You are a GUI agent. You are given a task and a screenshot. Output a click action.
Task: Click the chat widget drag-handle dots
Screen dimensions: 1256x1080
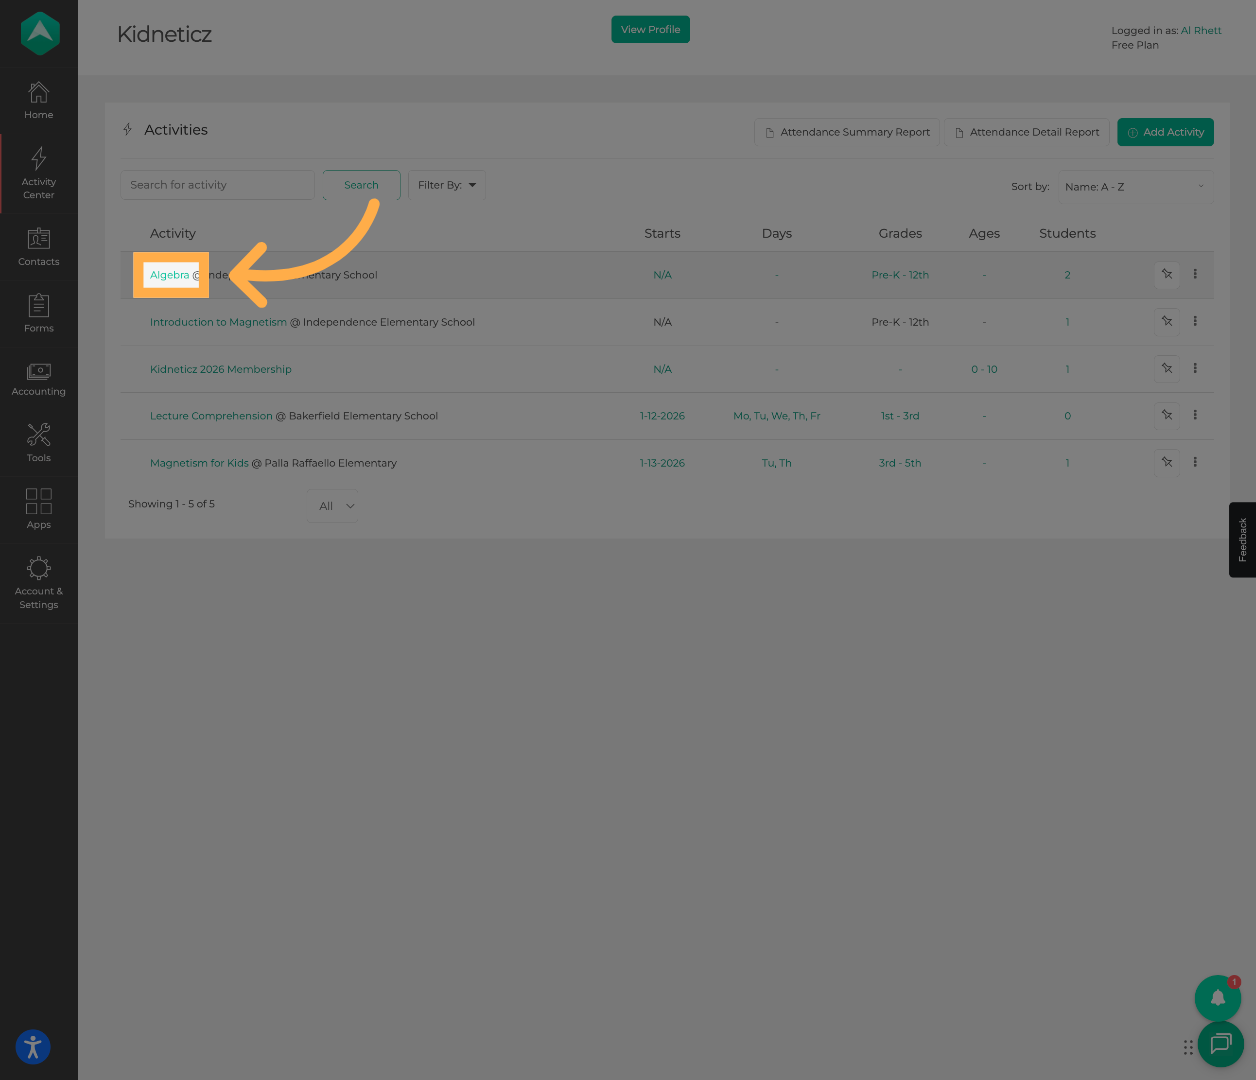[1188, 1047]
